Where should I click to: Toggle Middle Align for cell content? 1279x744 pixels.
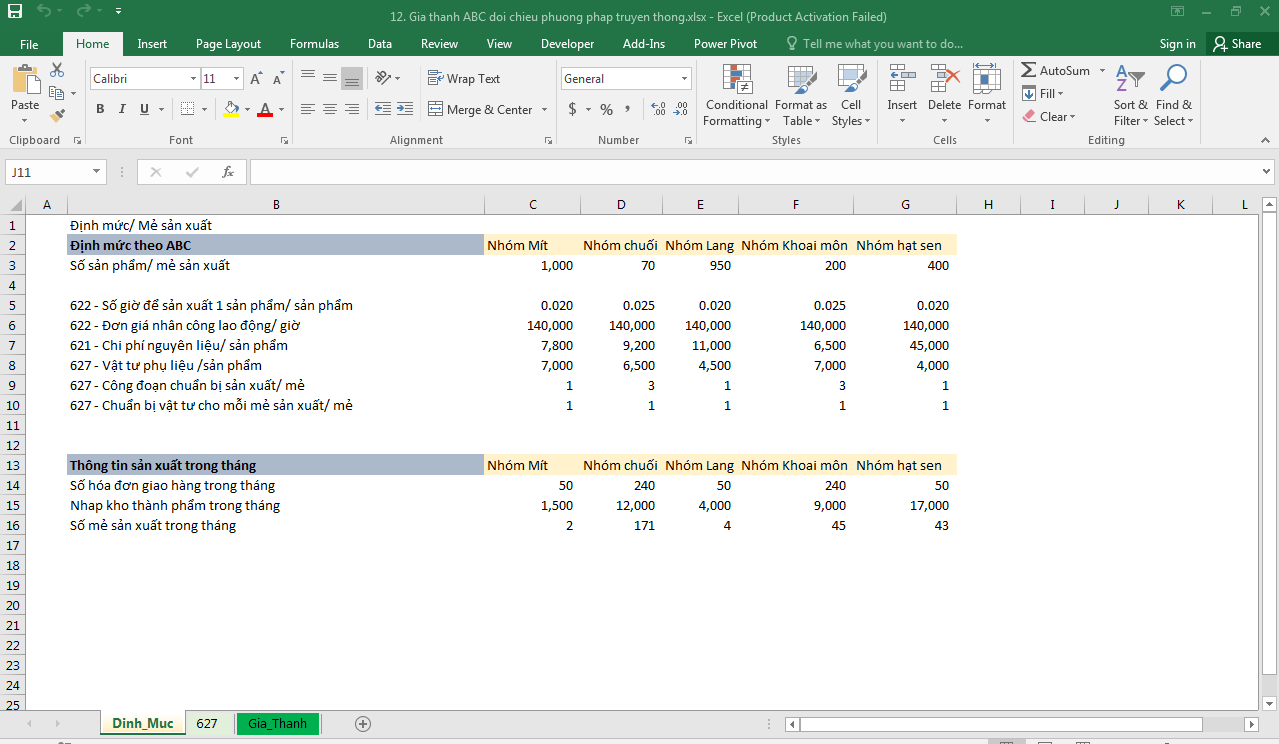(330, 78)
